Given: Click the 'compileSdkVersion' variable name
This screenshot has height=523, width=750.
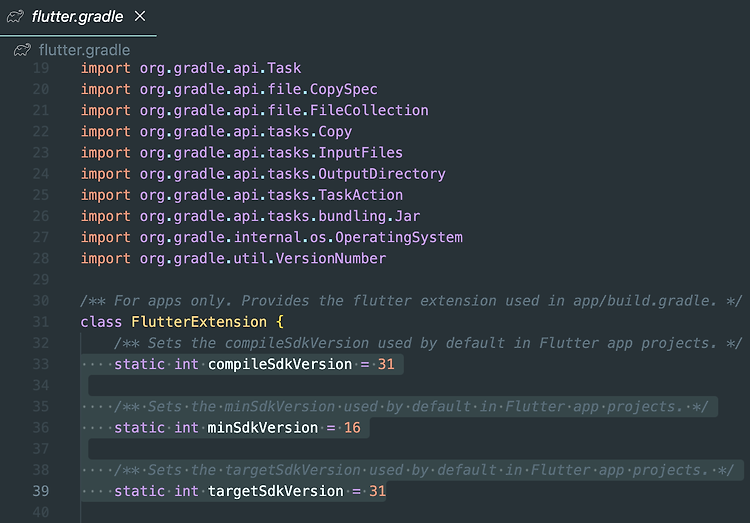Looking at the screenshot, I should (280, 364).
